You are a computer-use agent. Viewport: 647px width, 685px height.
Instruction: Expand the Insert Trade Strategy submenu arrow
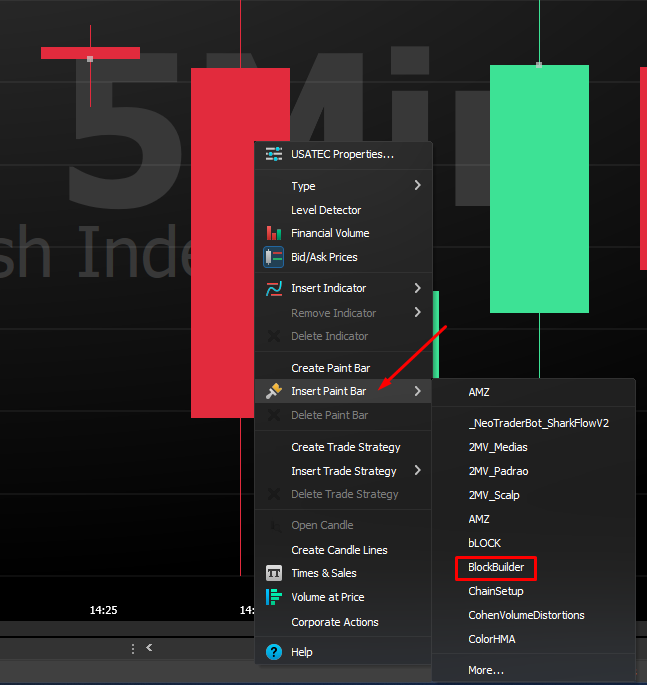(x=417, y=471)
